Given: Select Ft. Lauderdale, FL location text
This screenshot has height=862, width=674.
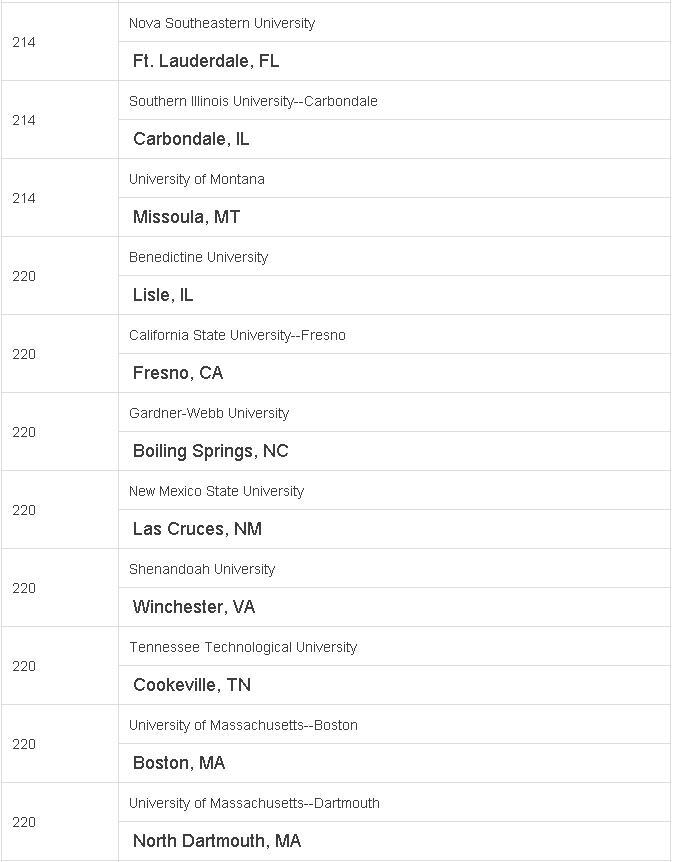Looking at the screenshot, I should [x=206, y=61].
